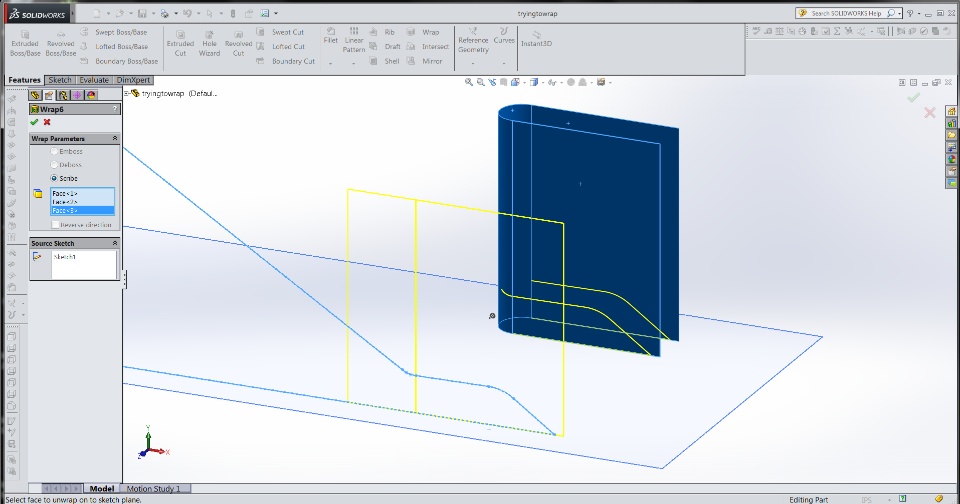960x504 pixels.
Task: Select the Extruded Boss/Base tool
Action: coord(25,43)
